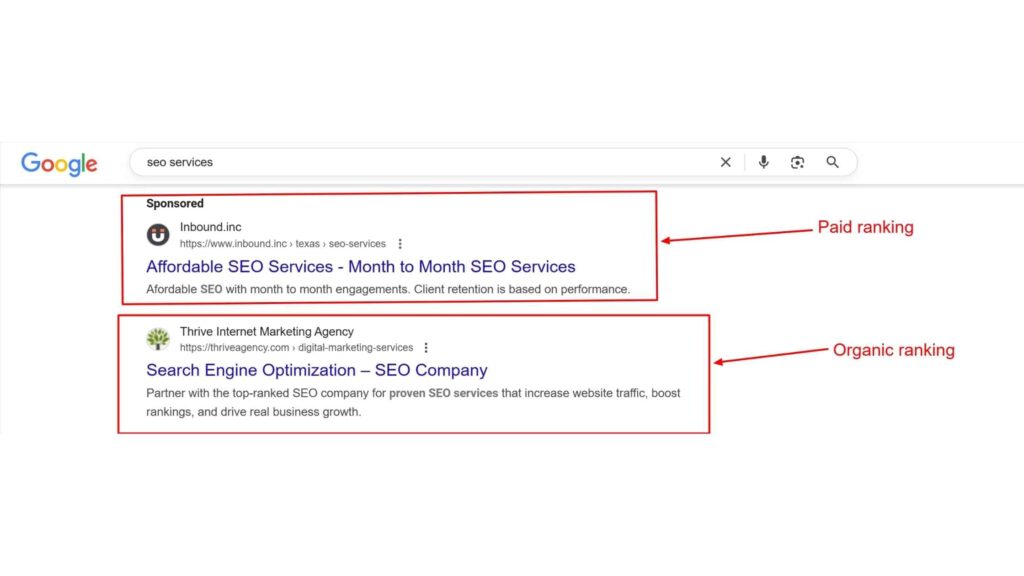This screenshot has height=576, width=1024.
Task: Focus the search field containing "seo services"
Action: (x=420, y=162)
